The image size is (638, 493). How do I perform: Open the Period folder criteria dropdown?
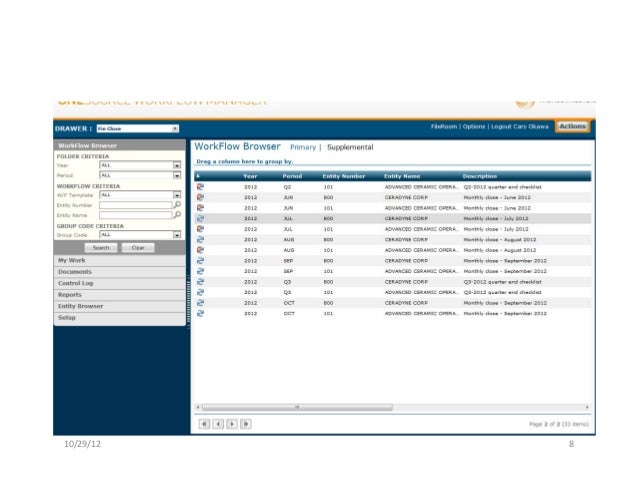177,175
